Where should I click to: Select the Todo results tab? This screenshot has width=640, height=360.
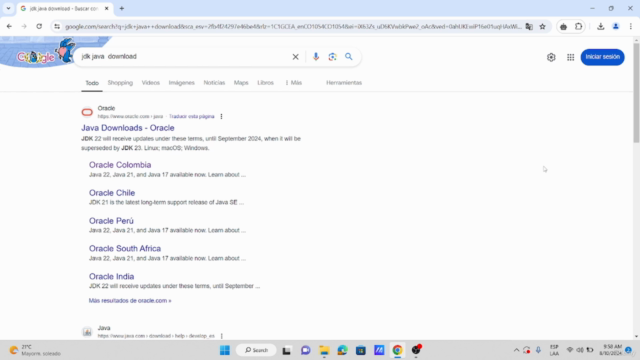(x=92, y=83)
